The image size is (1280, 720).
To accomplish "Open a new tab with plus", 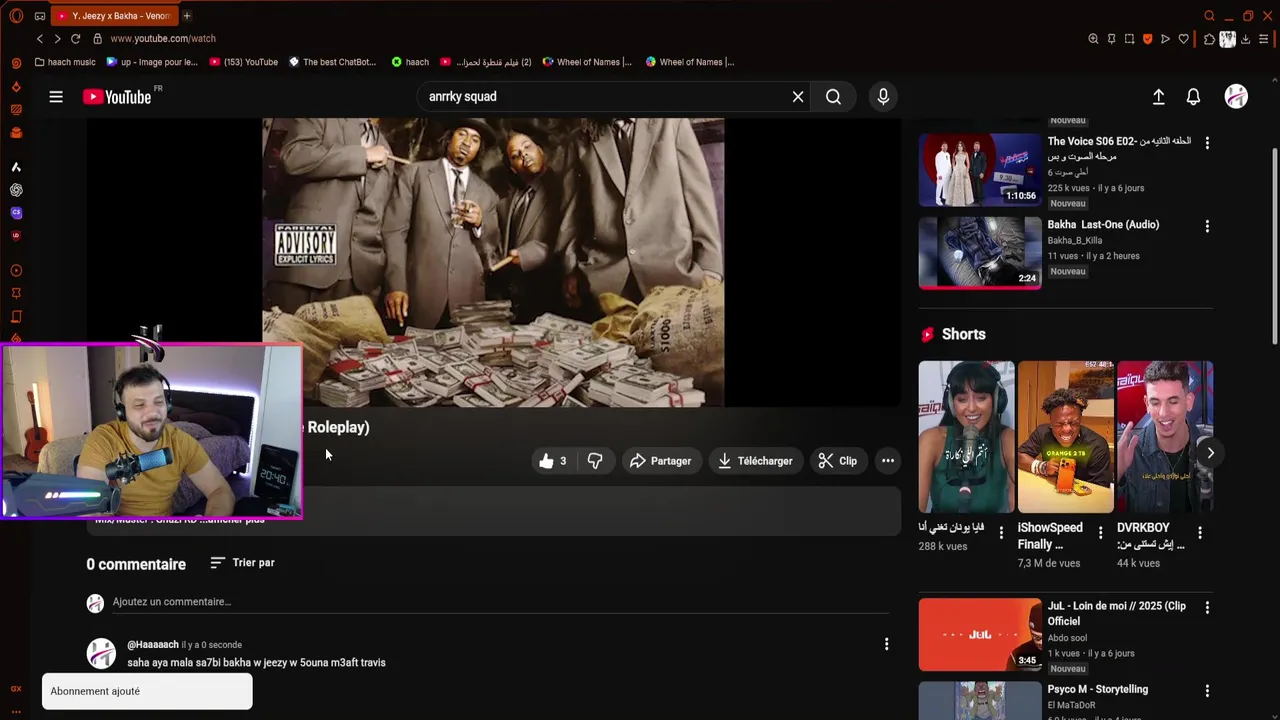I will 186,16.
